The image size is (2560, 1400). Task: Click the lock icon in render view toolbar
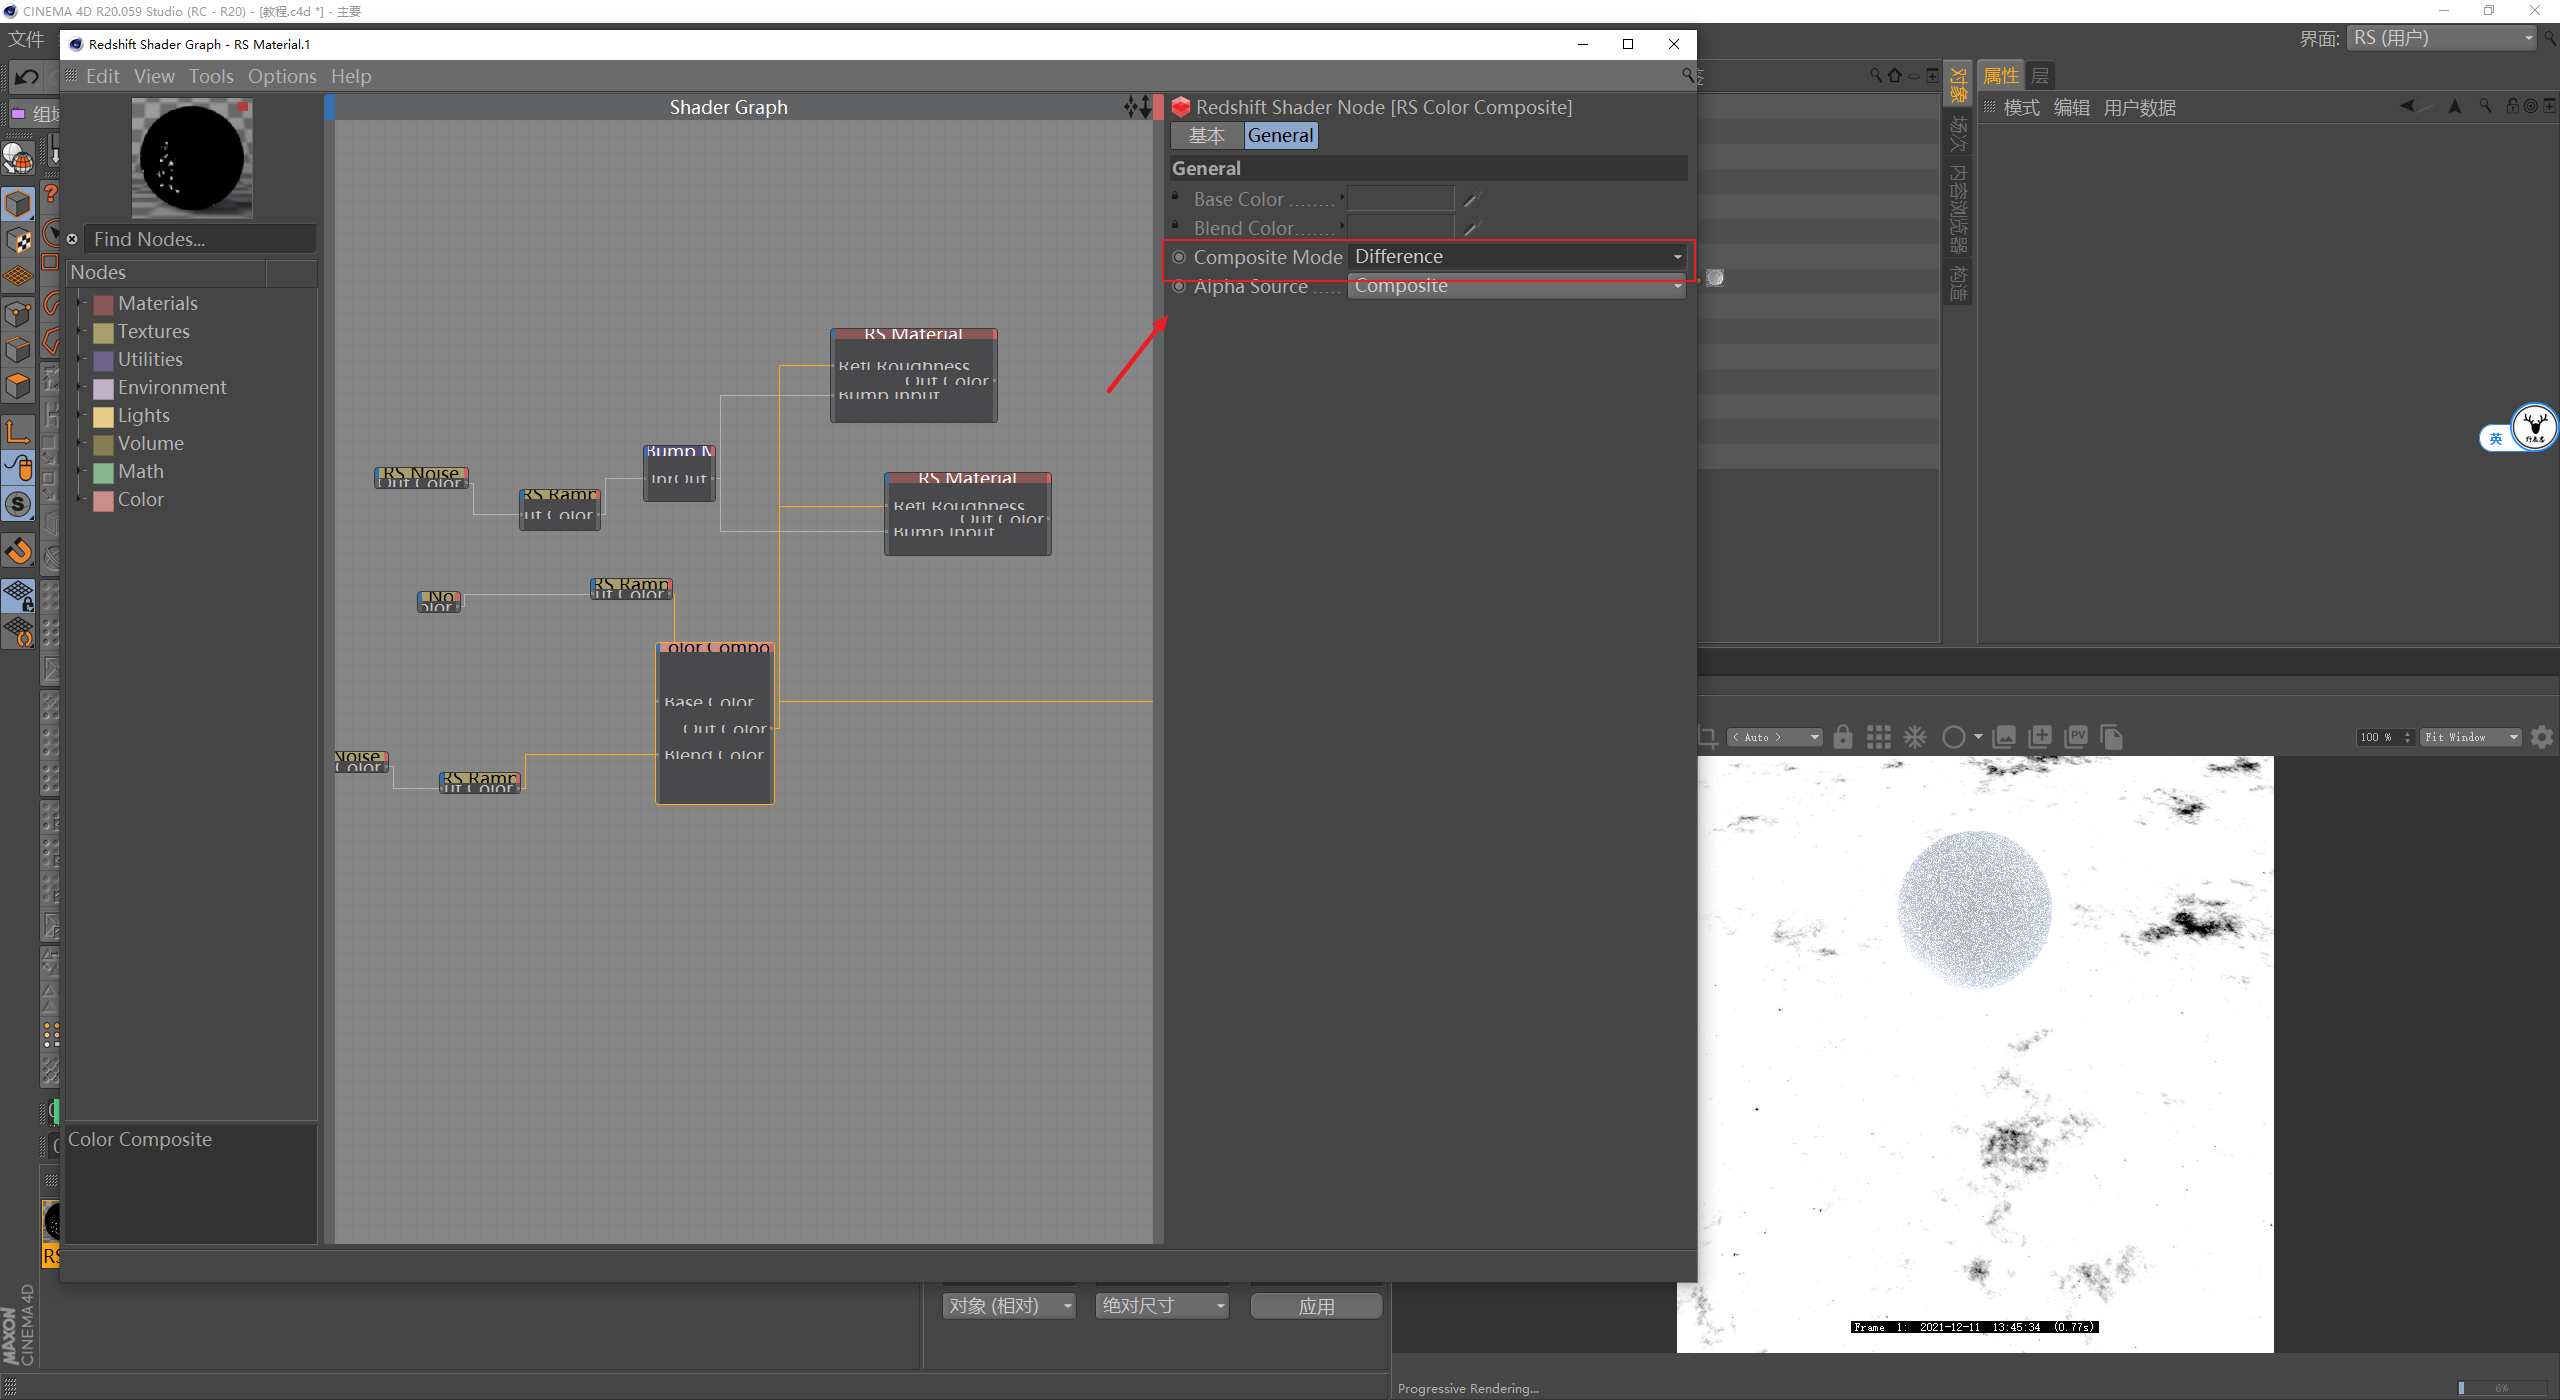(x=1842, y=737)
